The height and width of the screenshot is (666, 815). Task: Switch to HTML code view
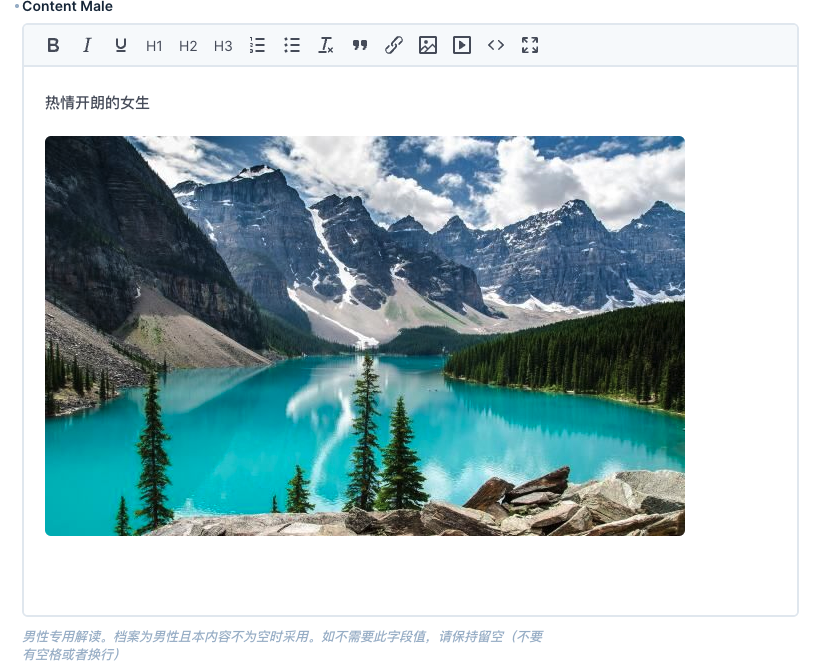(496, 45)
